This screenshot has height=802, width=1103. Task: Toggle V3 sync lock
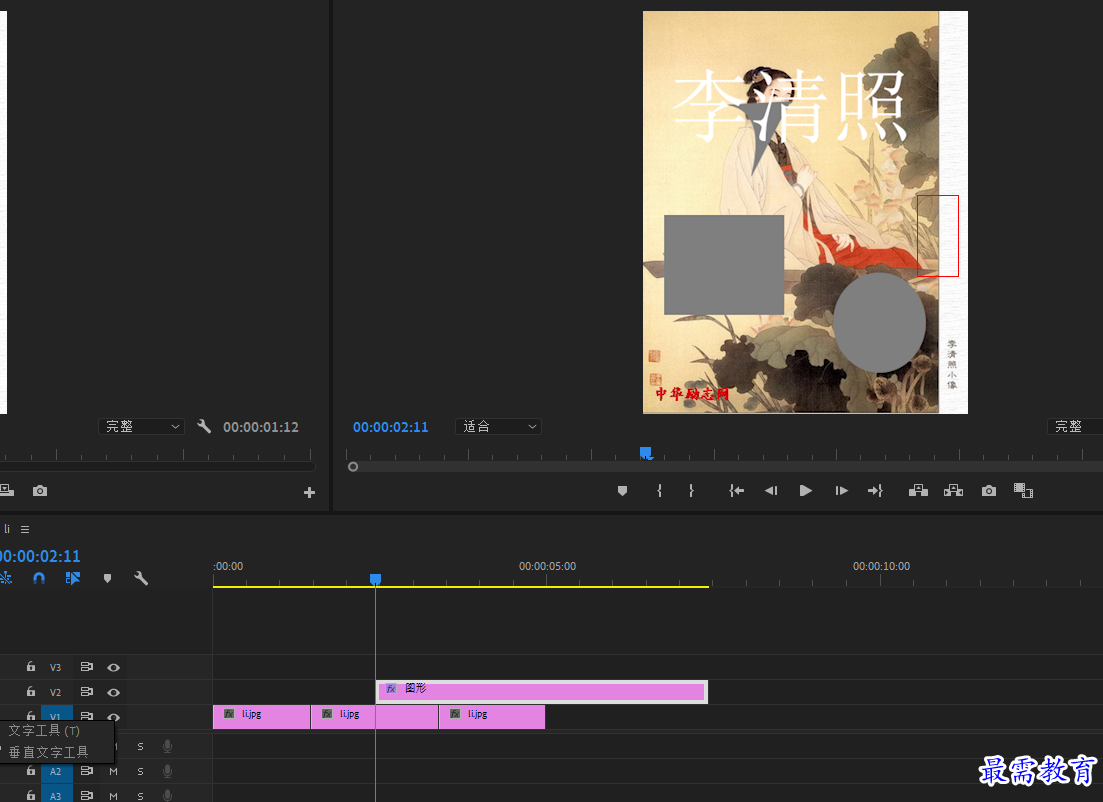87,666
